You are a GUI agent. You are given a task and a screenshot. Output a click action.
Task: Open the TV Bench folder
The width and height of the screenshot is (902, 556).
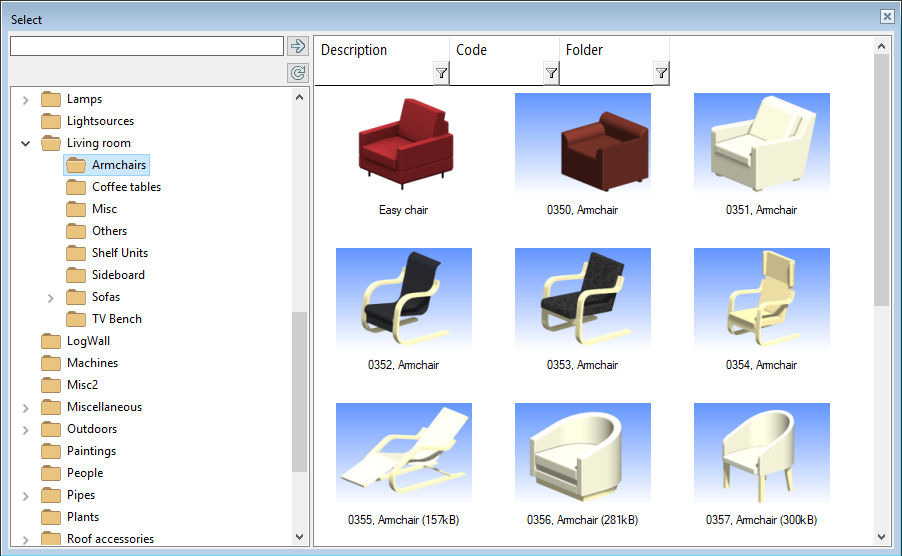[x=116, y=319]
